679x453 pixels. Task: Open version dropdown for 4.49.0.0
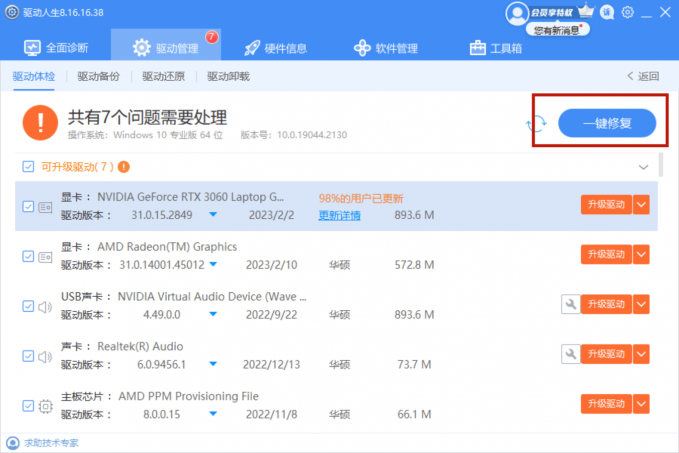[x=213, y=314]
